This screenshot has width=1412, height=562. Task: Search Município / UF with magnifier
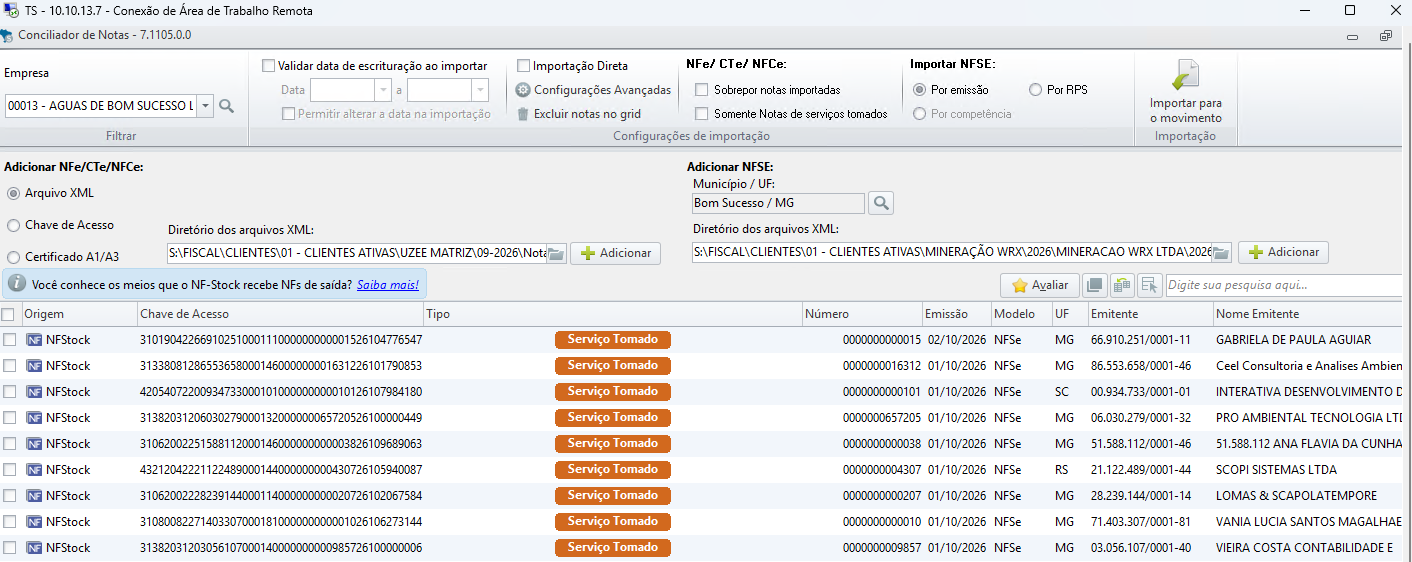(x=881, y=204)
